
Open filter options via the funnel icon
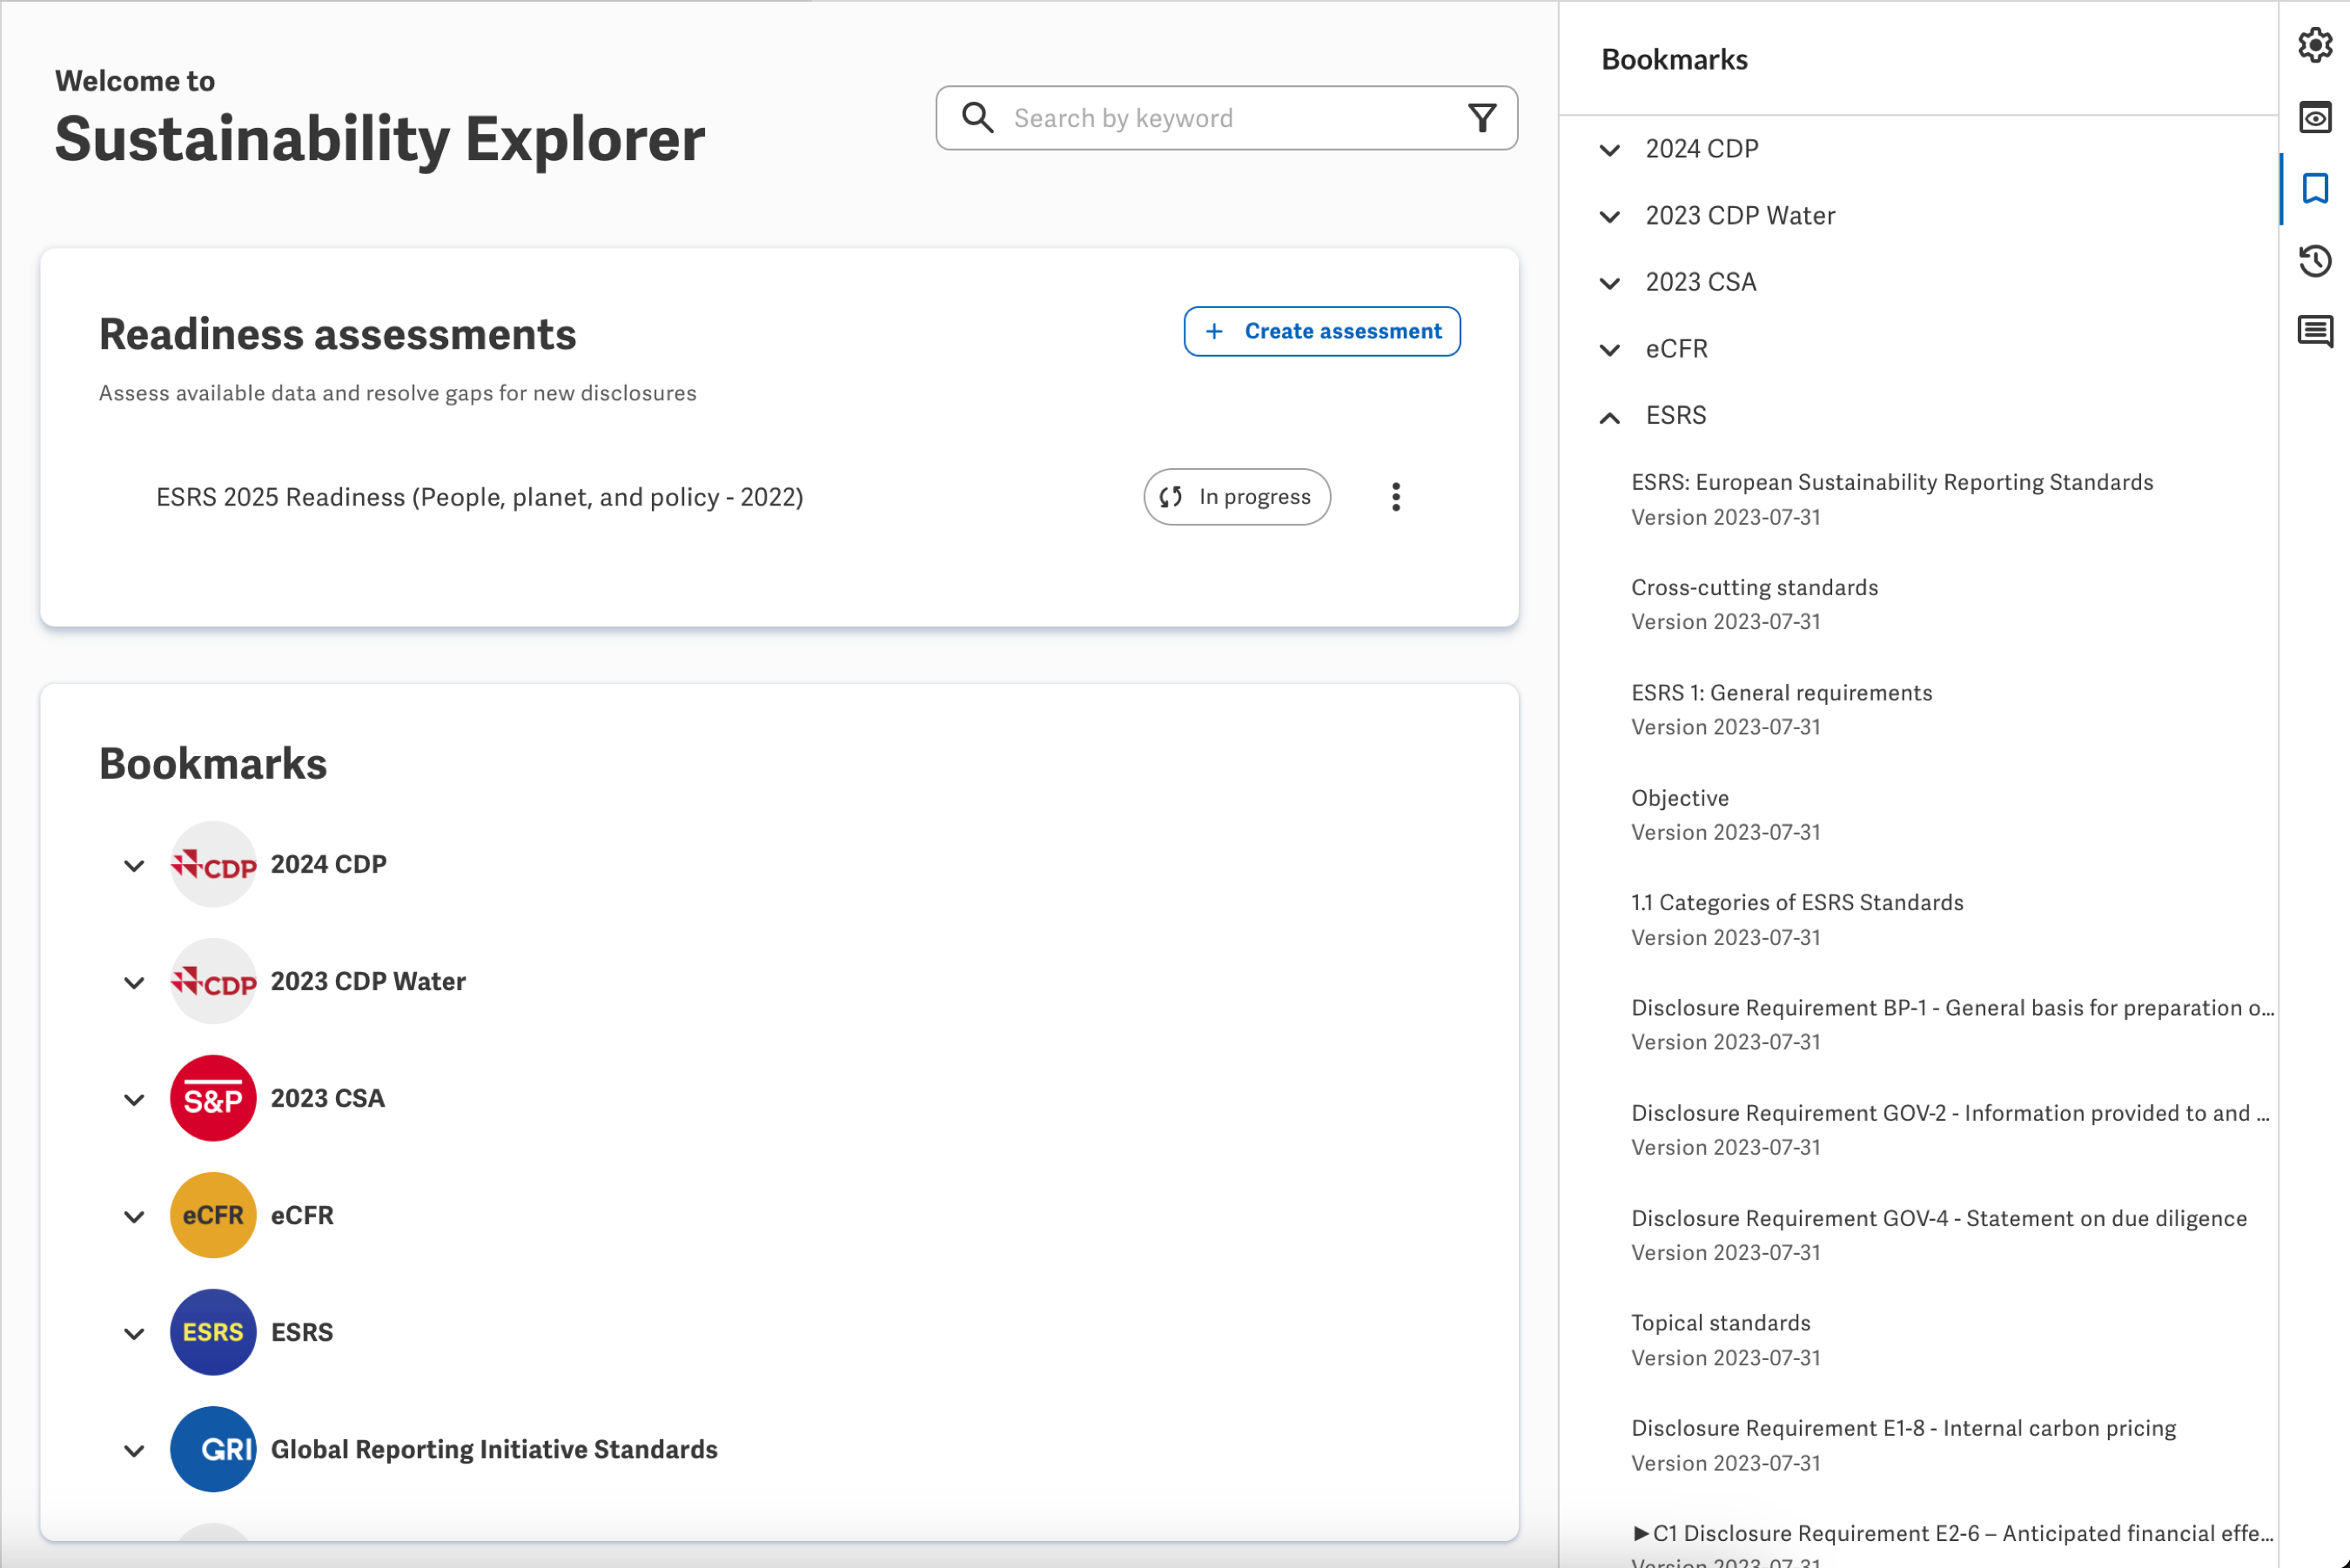point(1482,117)
